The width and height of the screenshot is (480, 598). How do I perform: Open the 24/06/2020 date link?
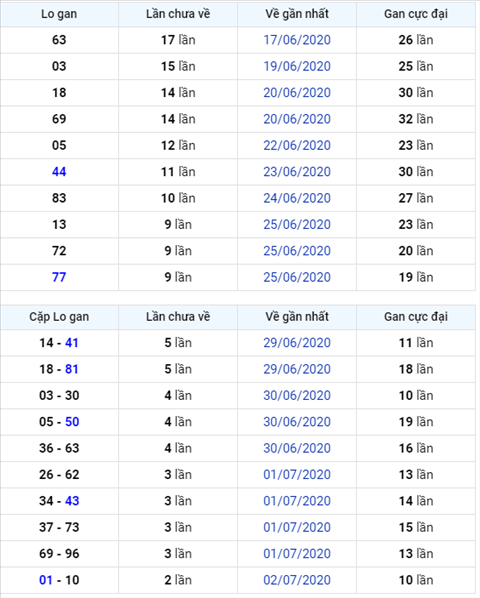tap(297, 198)
